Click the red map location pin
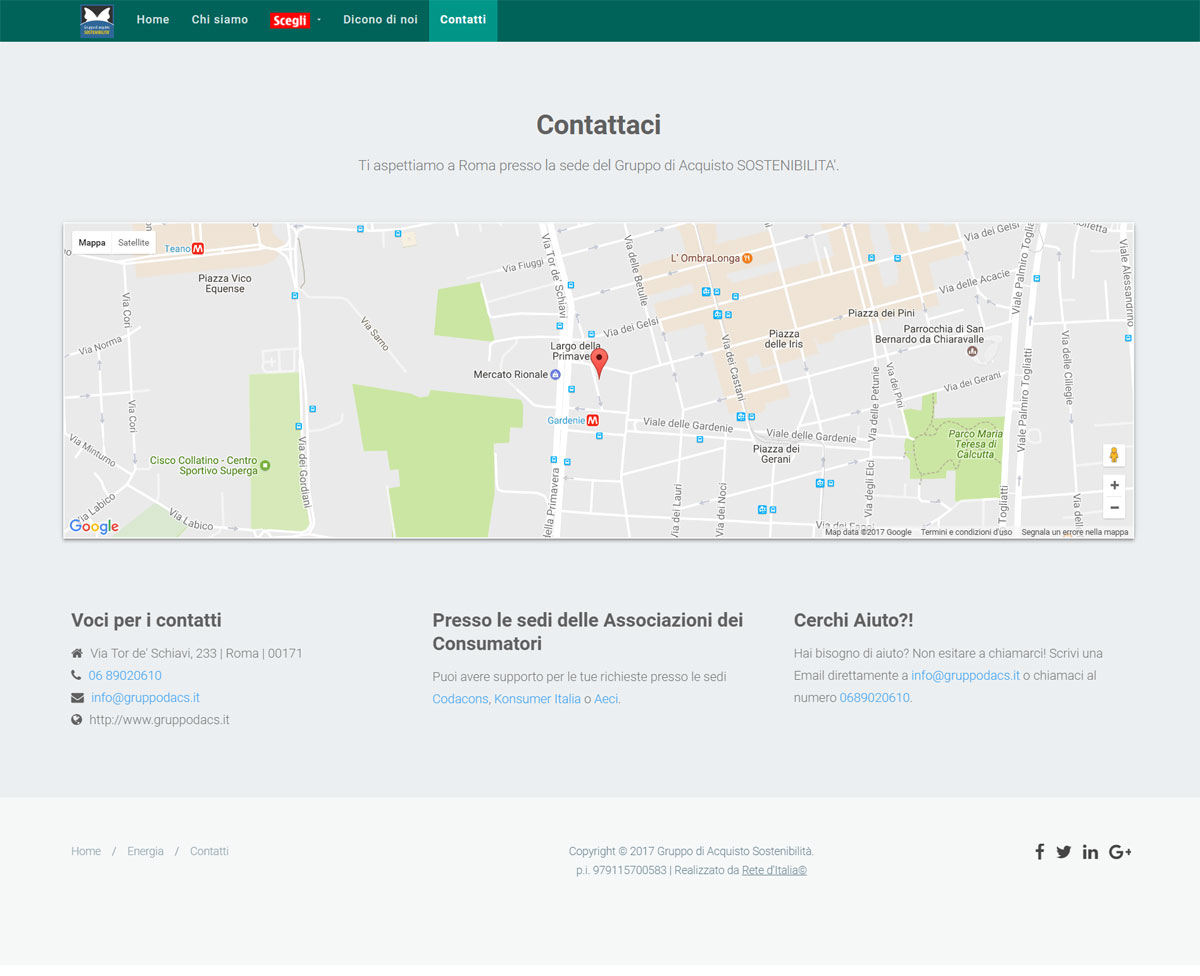The height and width of the screenshot is (976, 1200). click(x=599, y=361)
